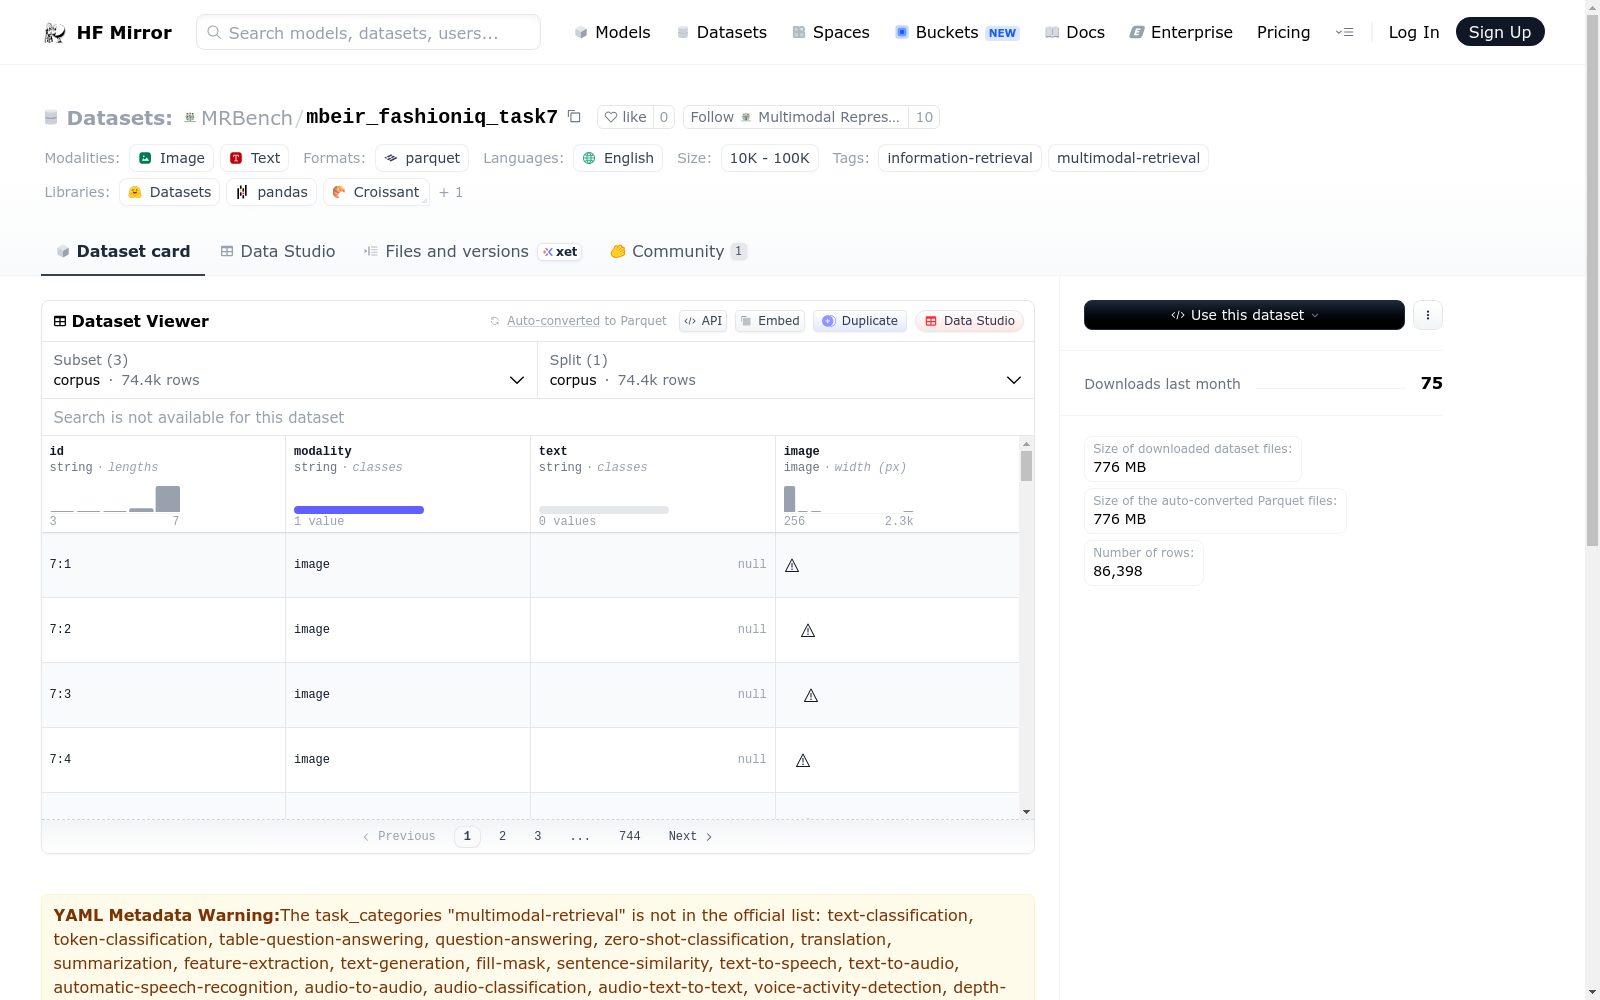Select the parquet format tag
This screenshot has width=1600, height=1000.
point(422,158)
